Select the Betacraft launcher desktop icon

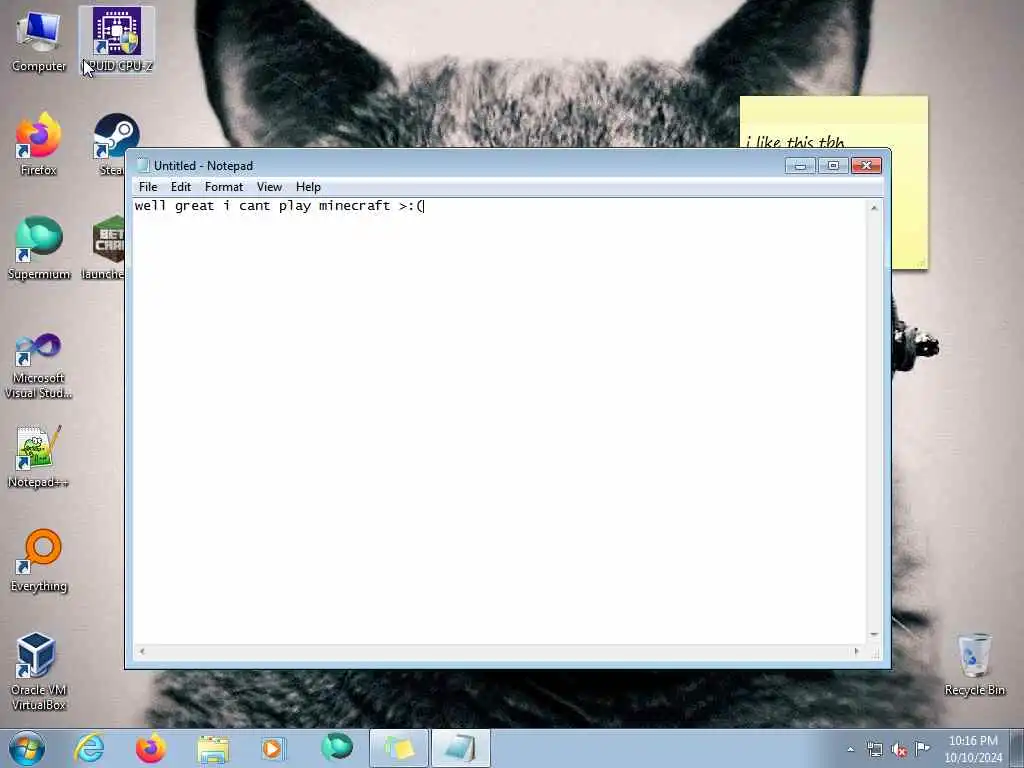point(104,248)
